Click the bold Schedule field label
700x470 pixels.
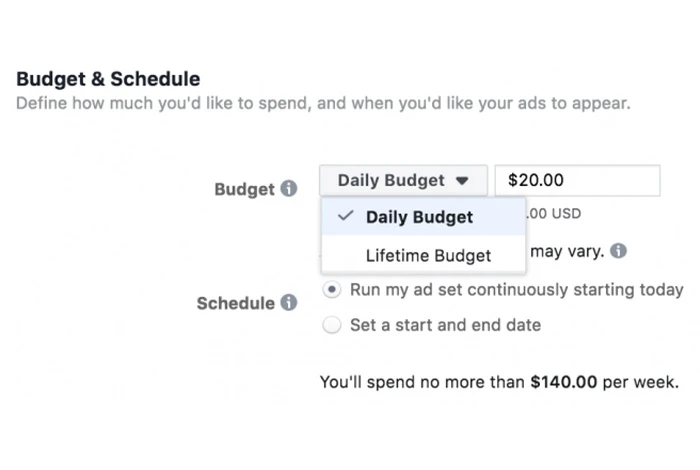coord(236,304)
